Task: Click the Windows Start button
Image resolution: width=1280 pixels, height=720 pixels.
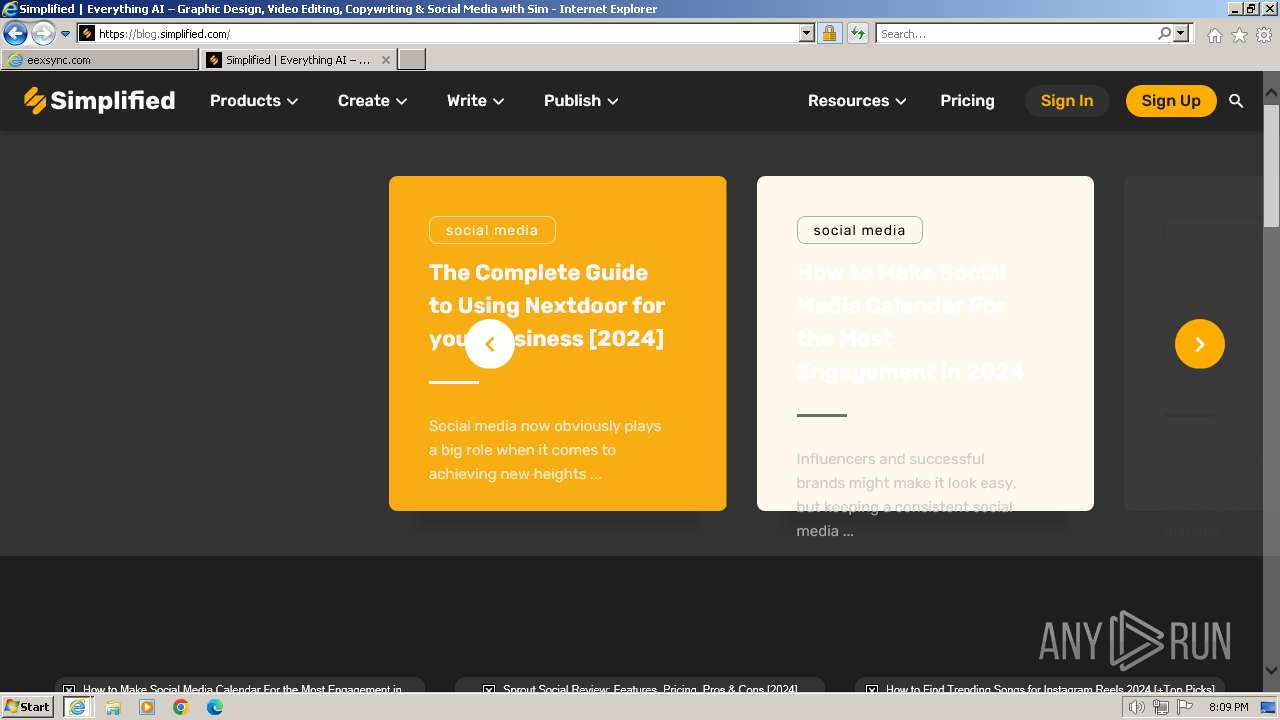Action: coord(28,707)
